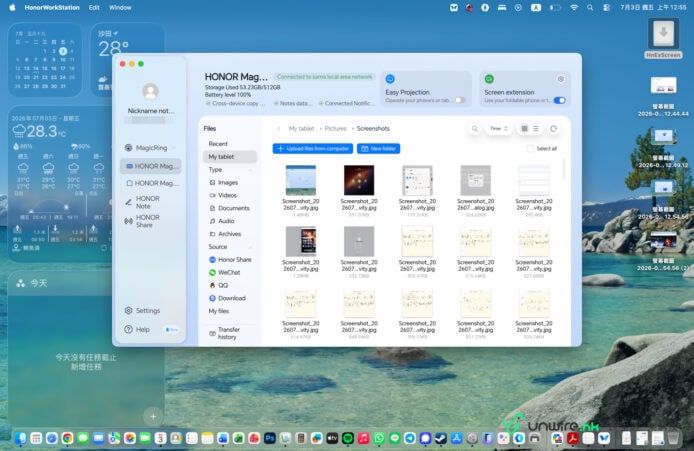Switch to grid view
The width and height of the screenshot is (694, 451).
[x=524, y=129]
